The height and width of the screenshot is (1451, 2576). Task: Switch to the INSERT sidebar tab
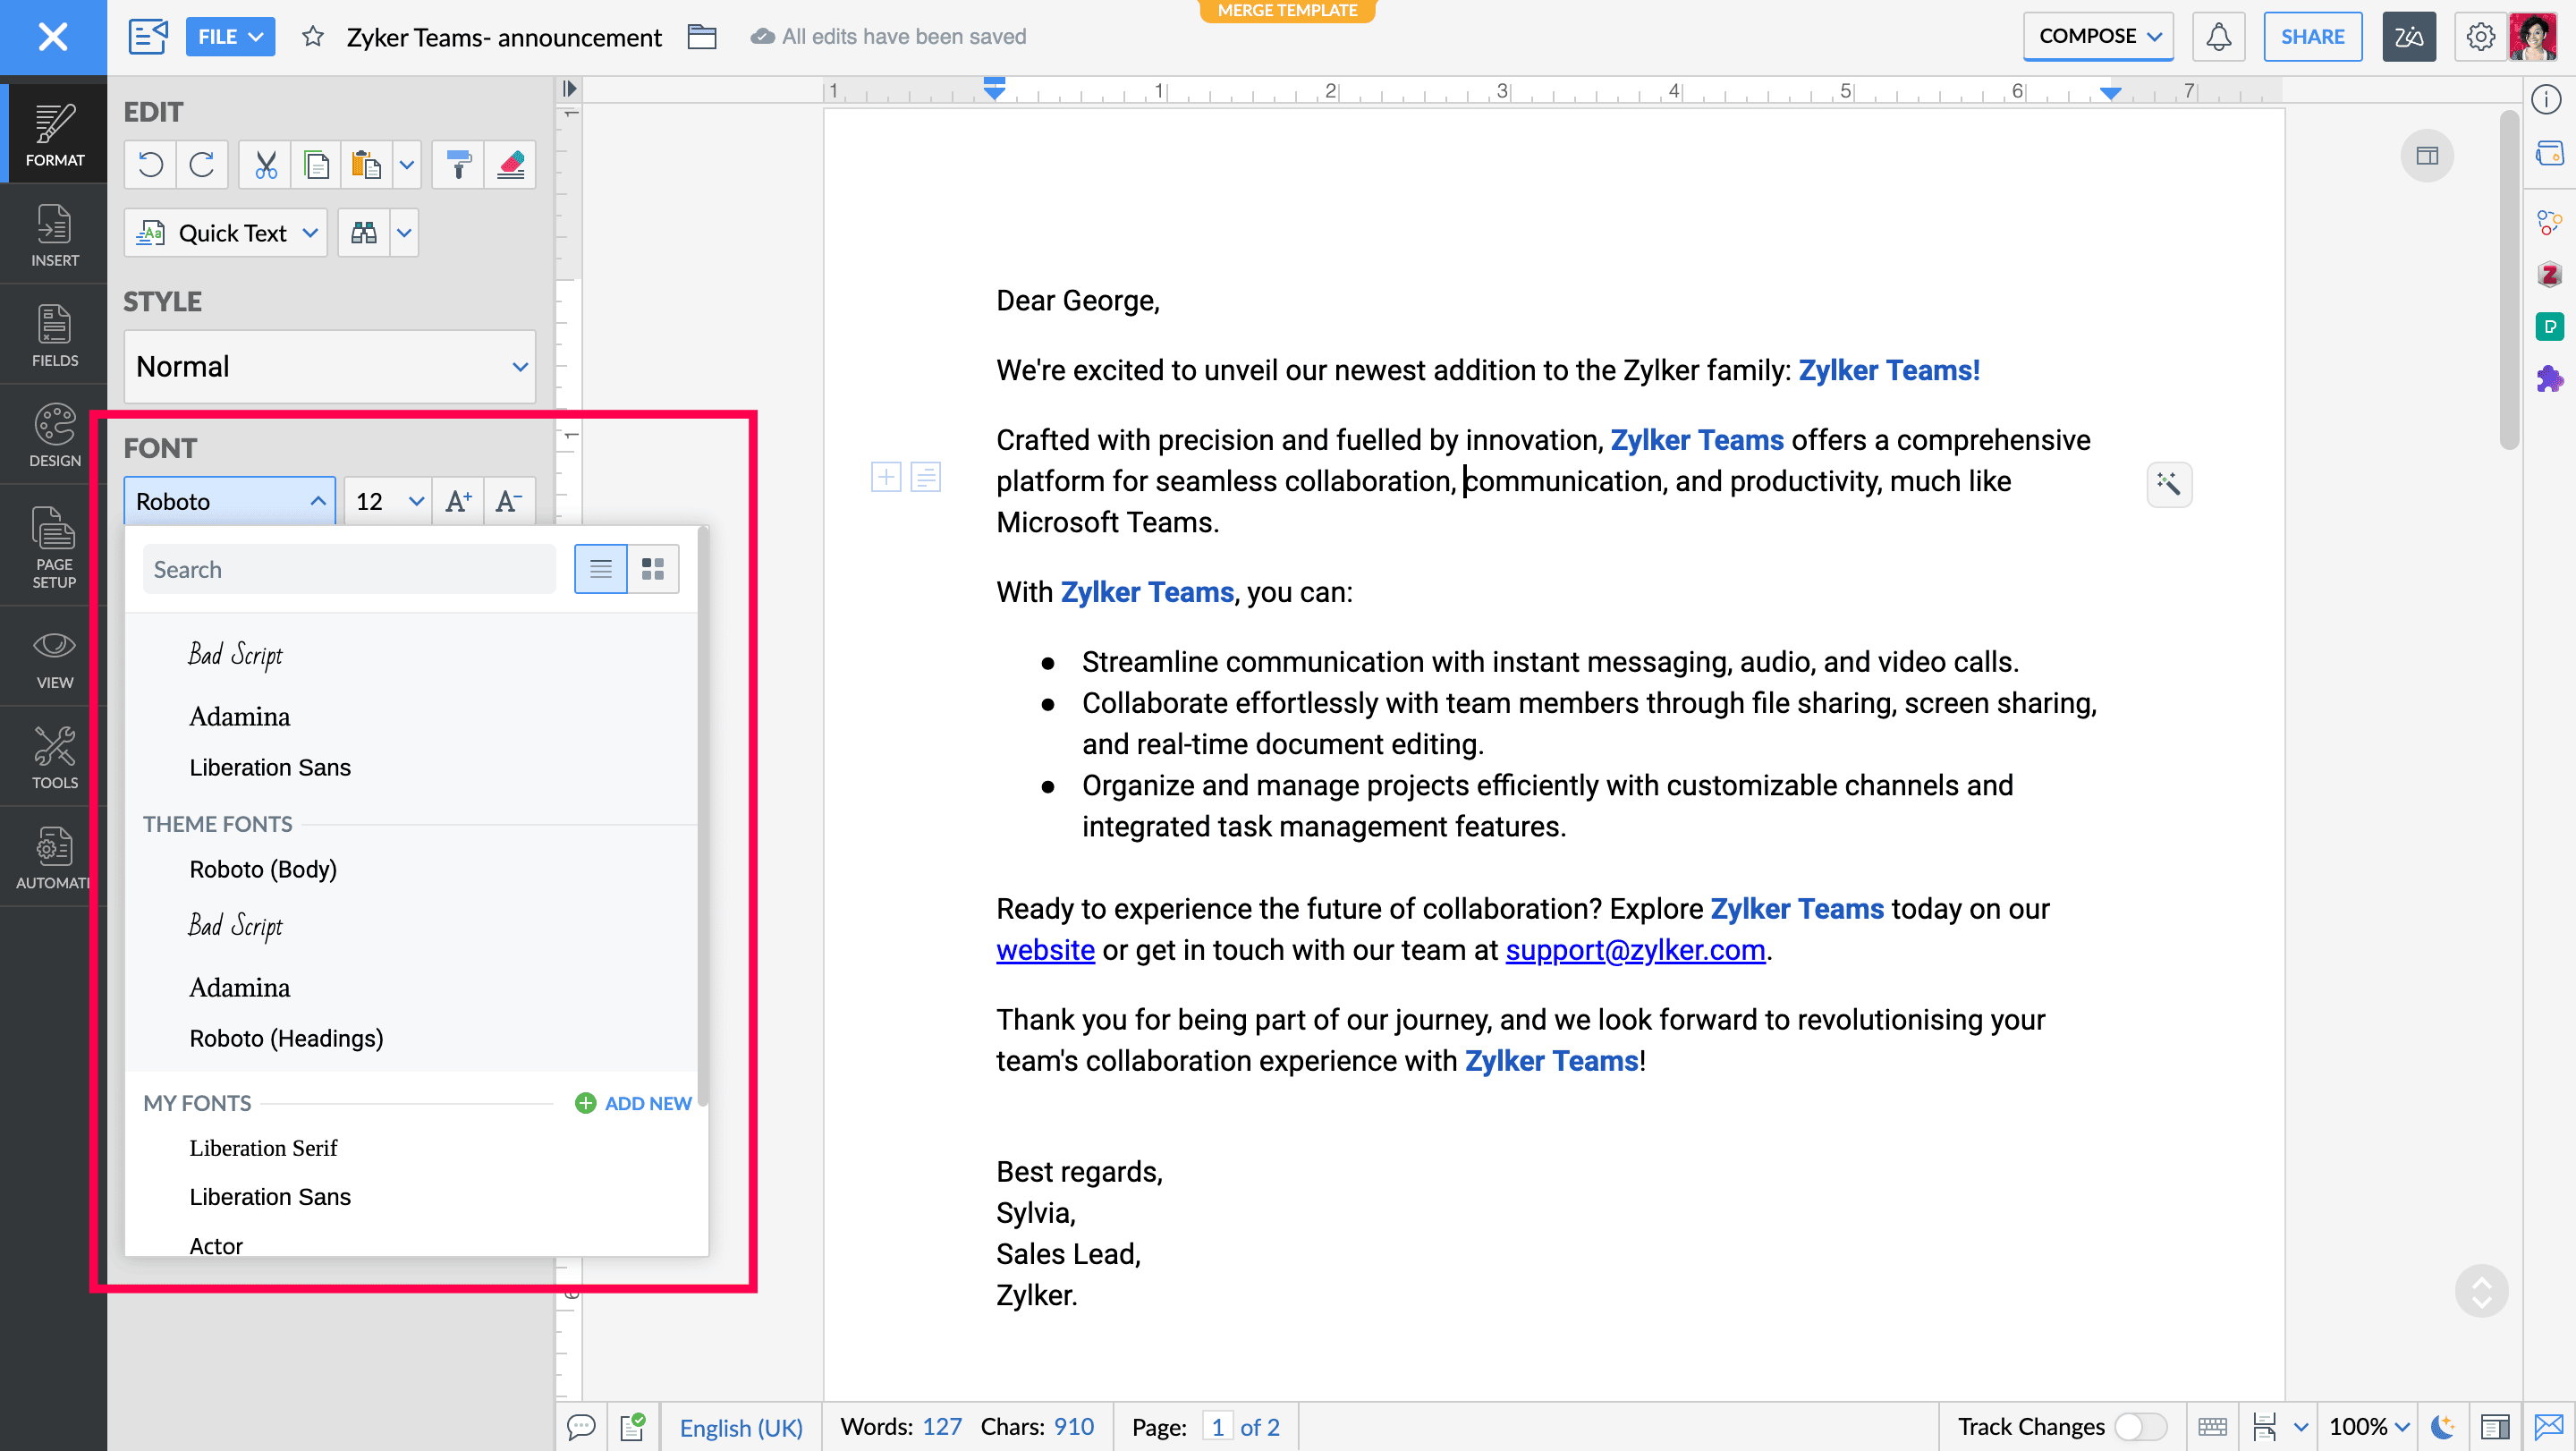pos(54,235)
